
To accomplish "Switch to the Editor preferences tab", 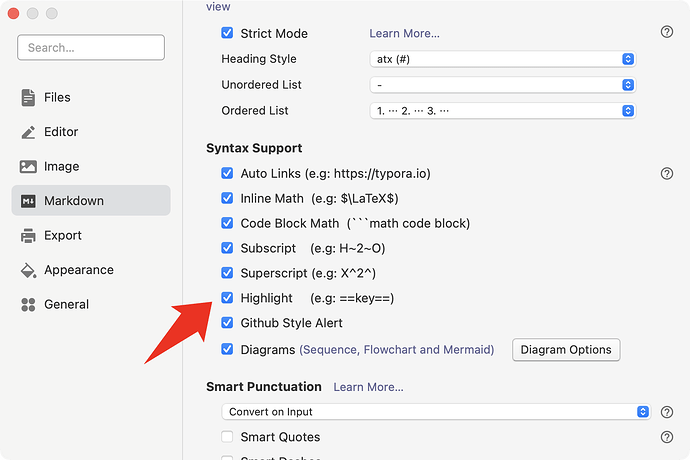I will click(x=91, y=132).
